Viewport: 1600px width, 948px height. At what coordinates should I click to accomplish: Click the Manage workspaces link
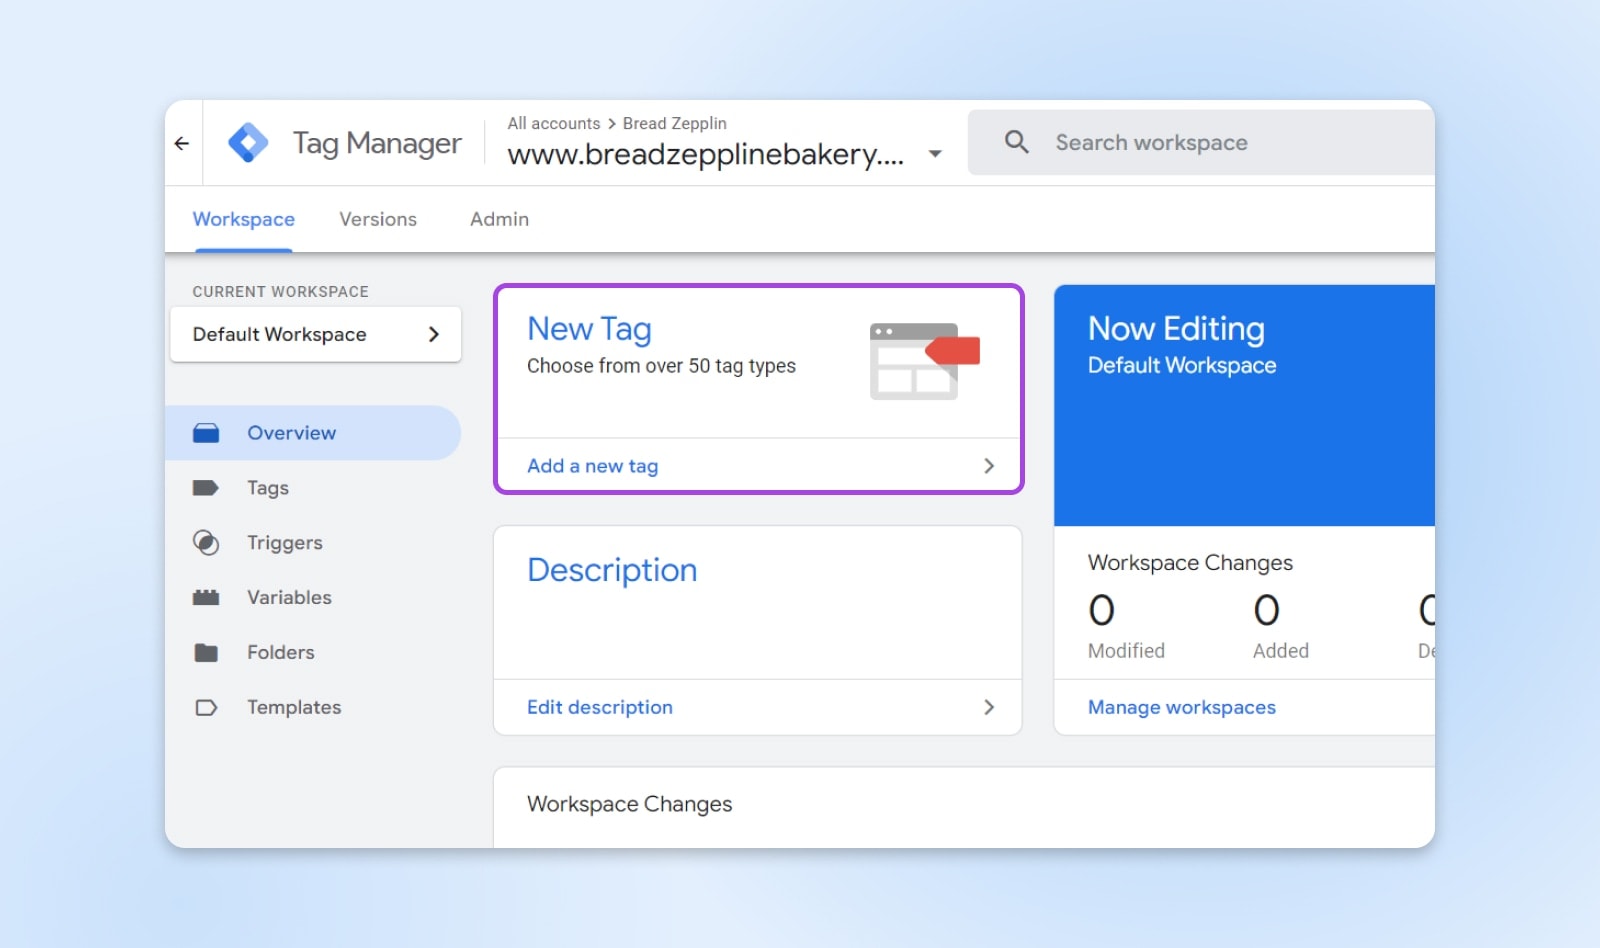(1181, 707)
